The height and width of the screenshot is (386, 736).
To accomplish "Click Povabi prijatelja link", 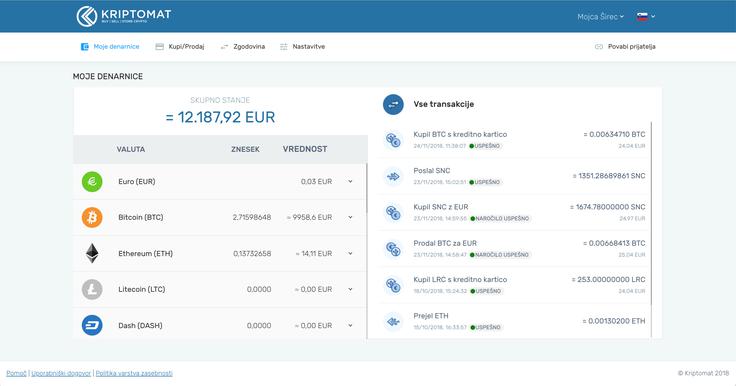I will point(625,46).
